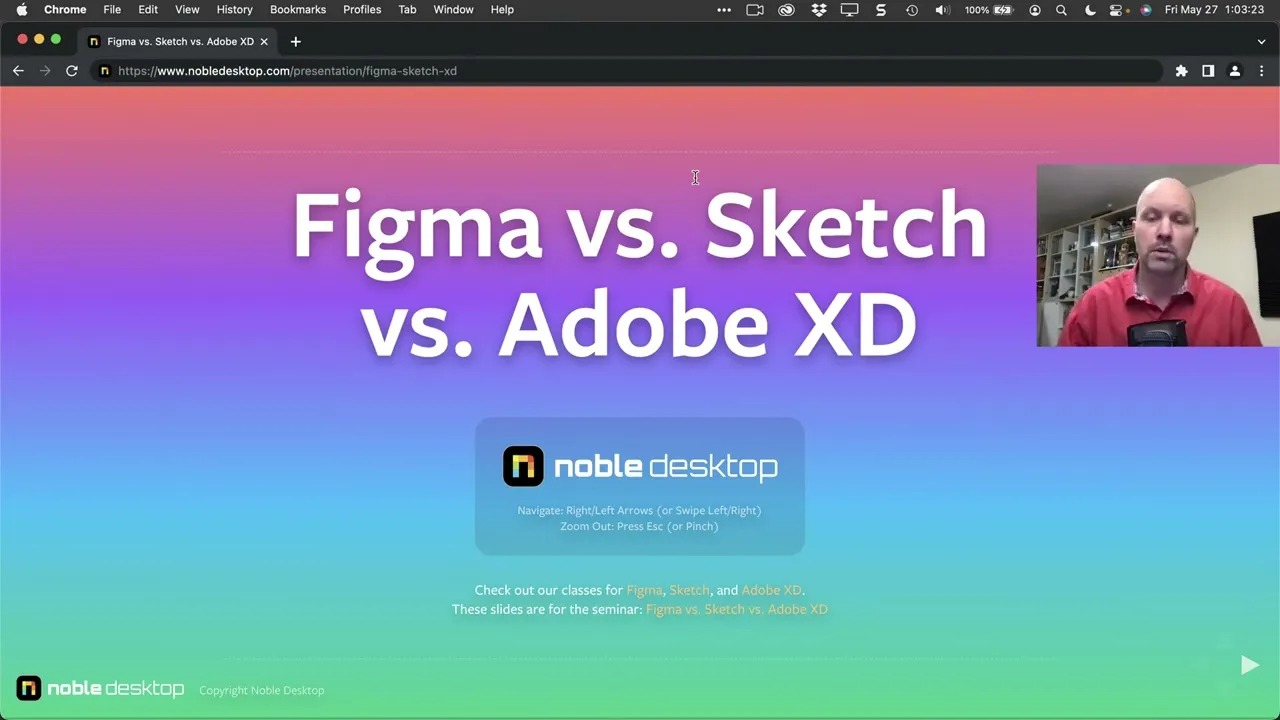Open the Profiles menu
The height and width of the screenshot is (720, 1280).
click(362, 10)
